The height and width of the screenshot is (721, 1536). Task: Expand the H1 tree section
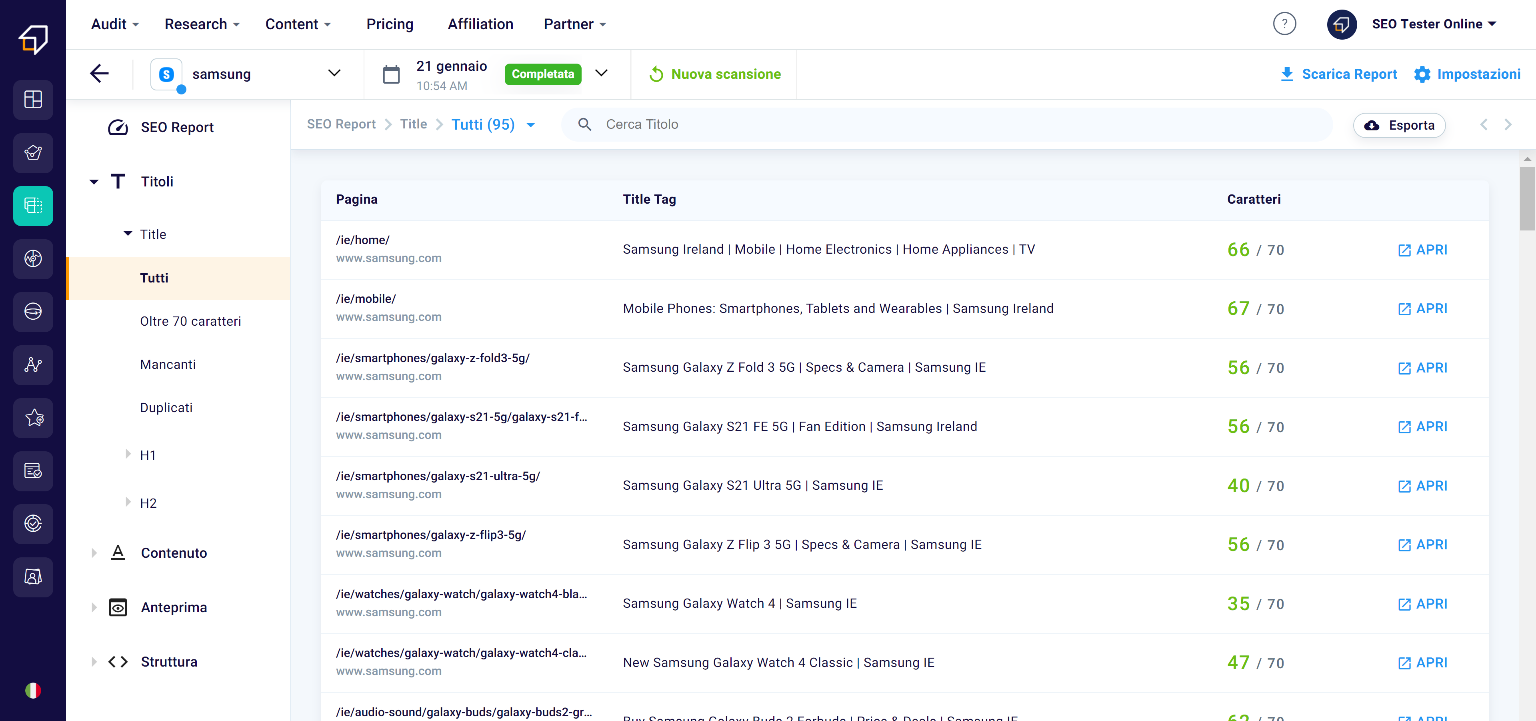(x=129, y=455)
